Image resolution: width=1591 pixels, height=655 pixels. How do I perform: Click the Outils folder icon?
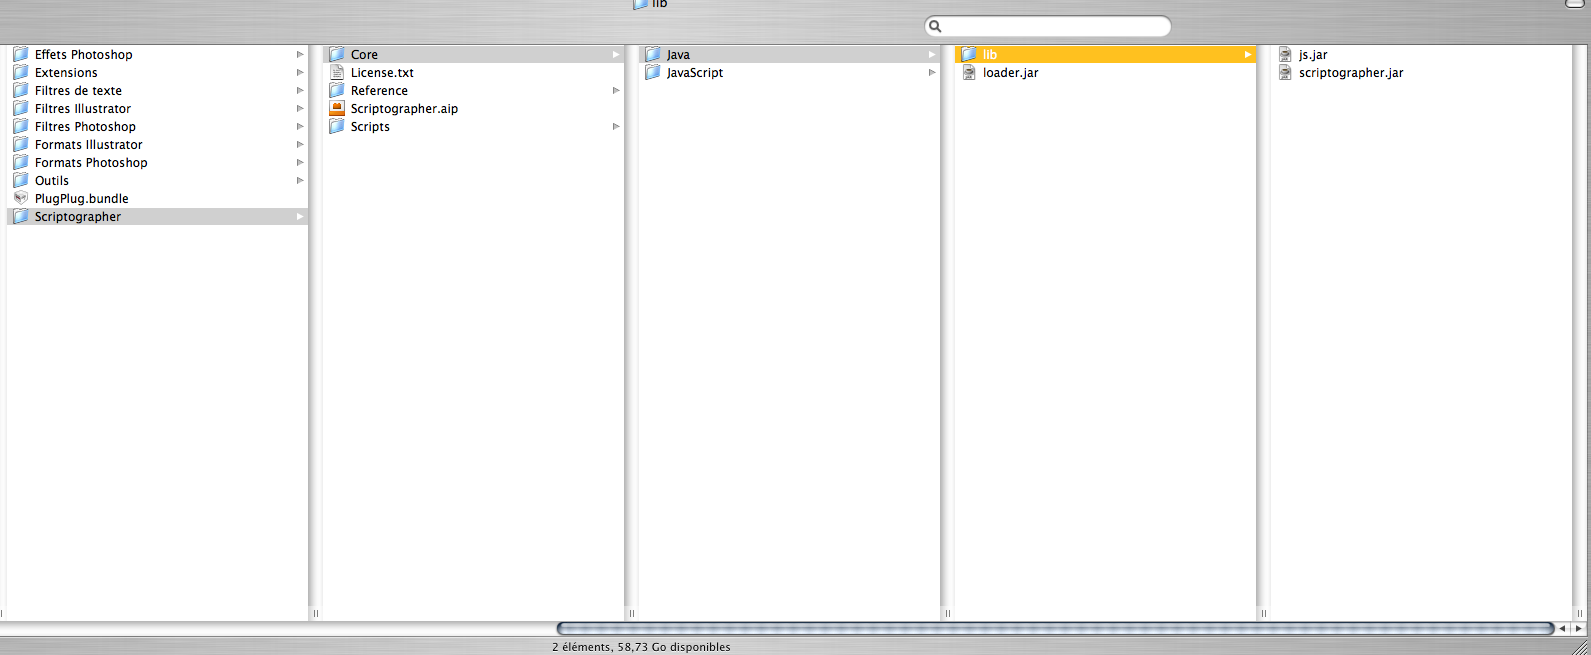point(20,180)
